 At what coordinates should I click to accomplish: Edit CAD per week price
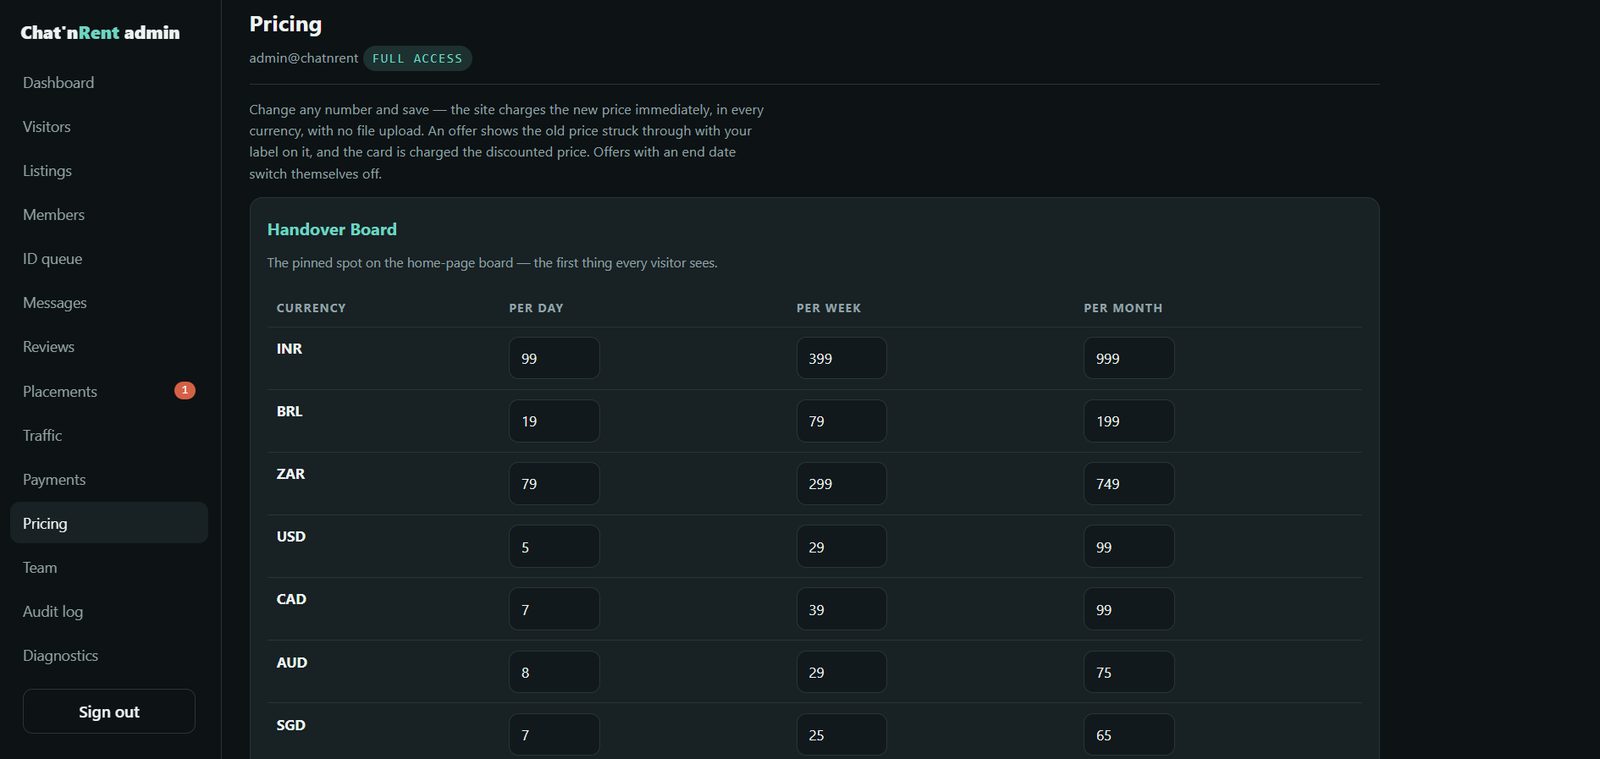(x=841, y=609)
